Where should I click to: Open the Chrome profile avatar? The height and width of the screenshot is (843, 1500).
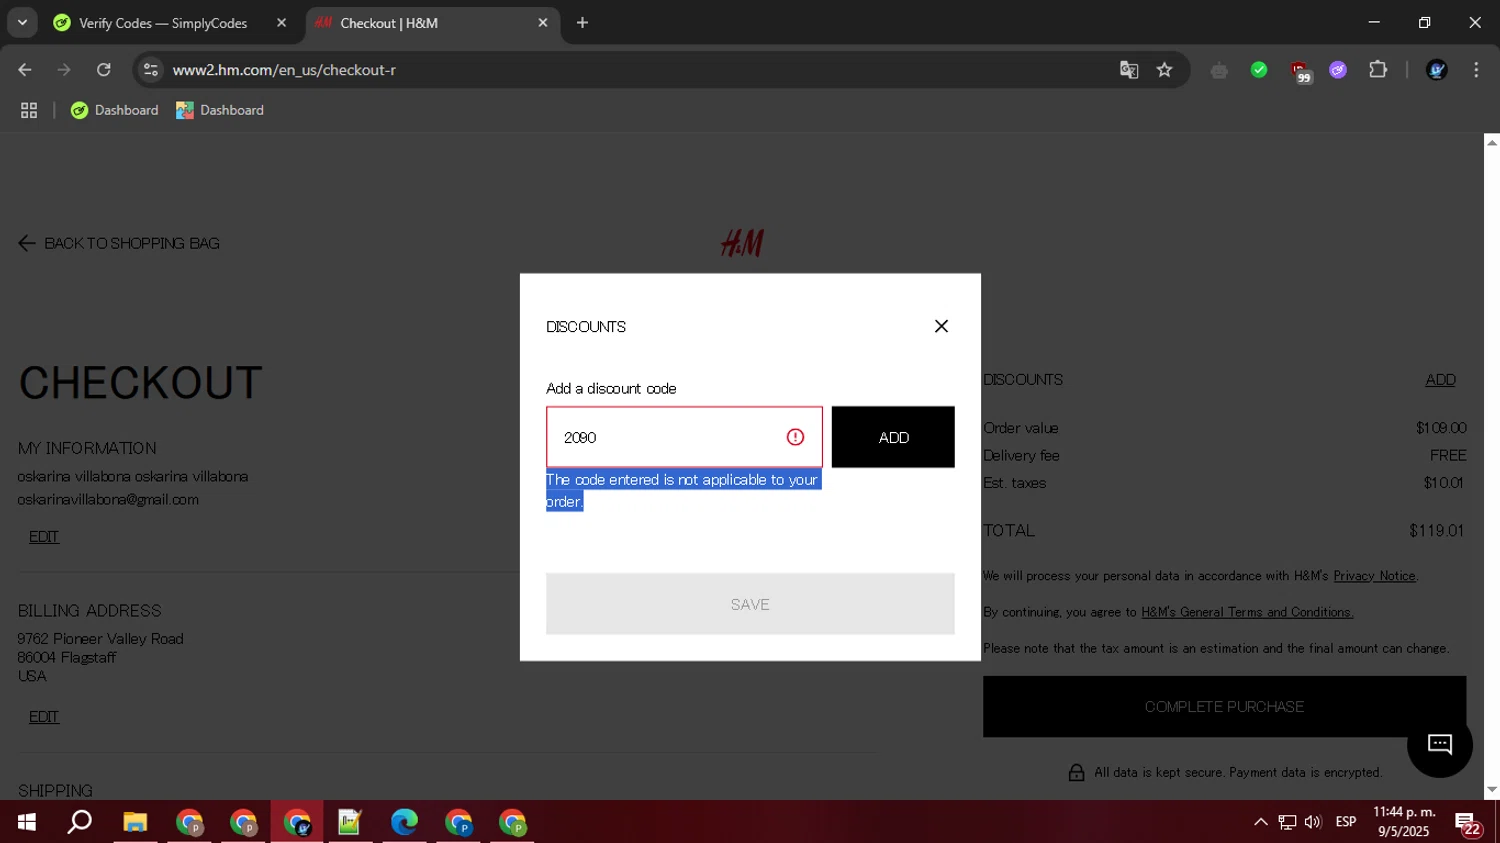pos(1437,70)
